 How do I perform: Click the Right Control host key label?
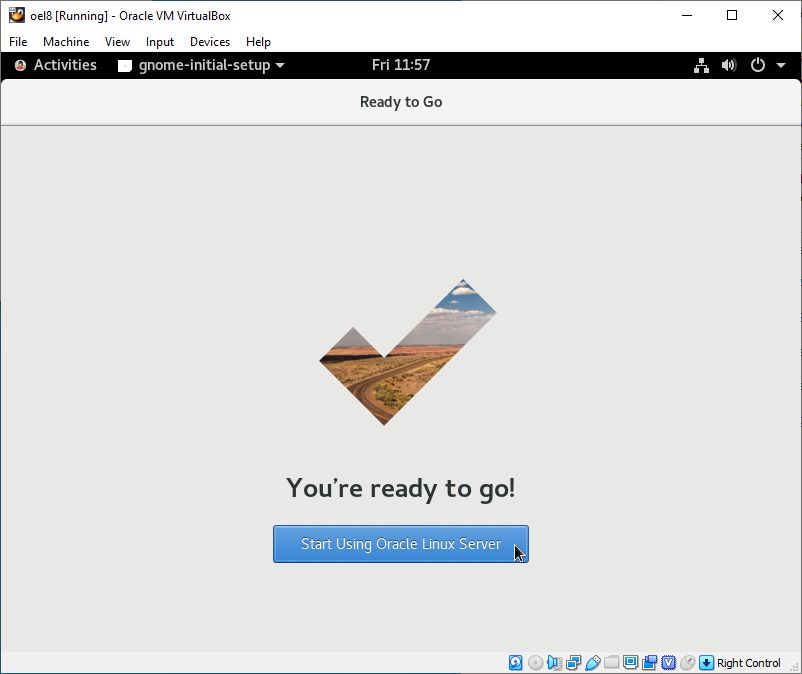(x=748, y=663)
